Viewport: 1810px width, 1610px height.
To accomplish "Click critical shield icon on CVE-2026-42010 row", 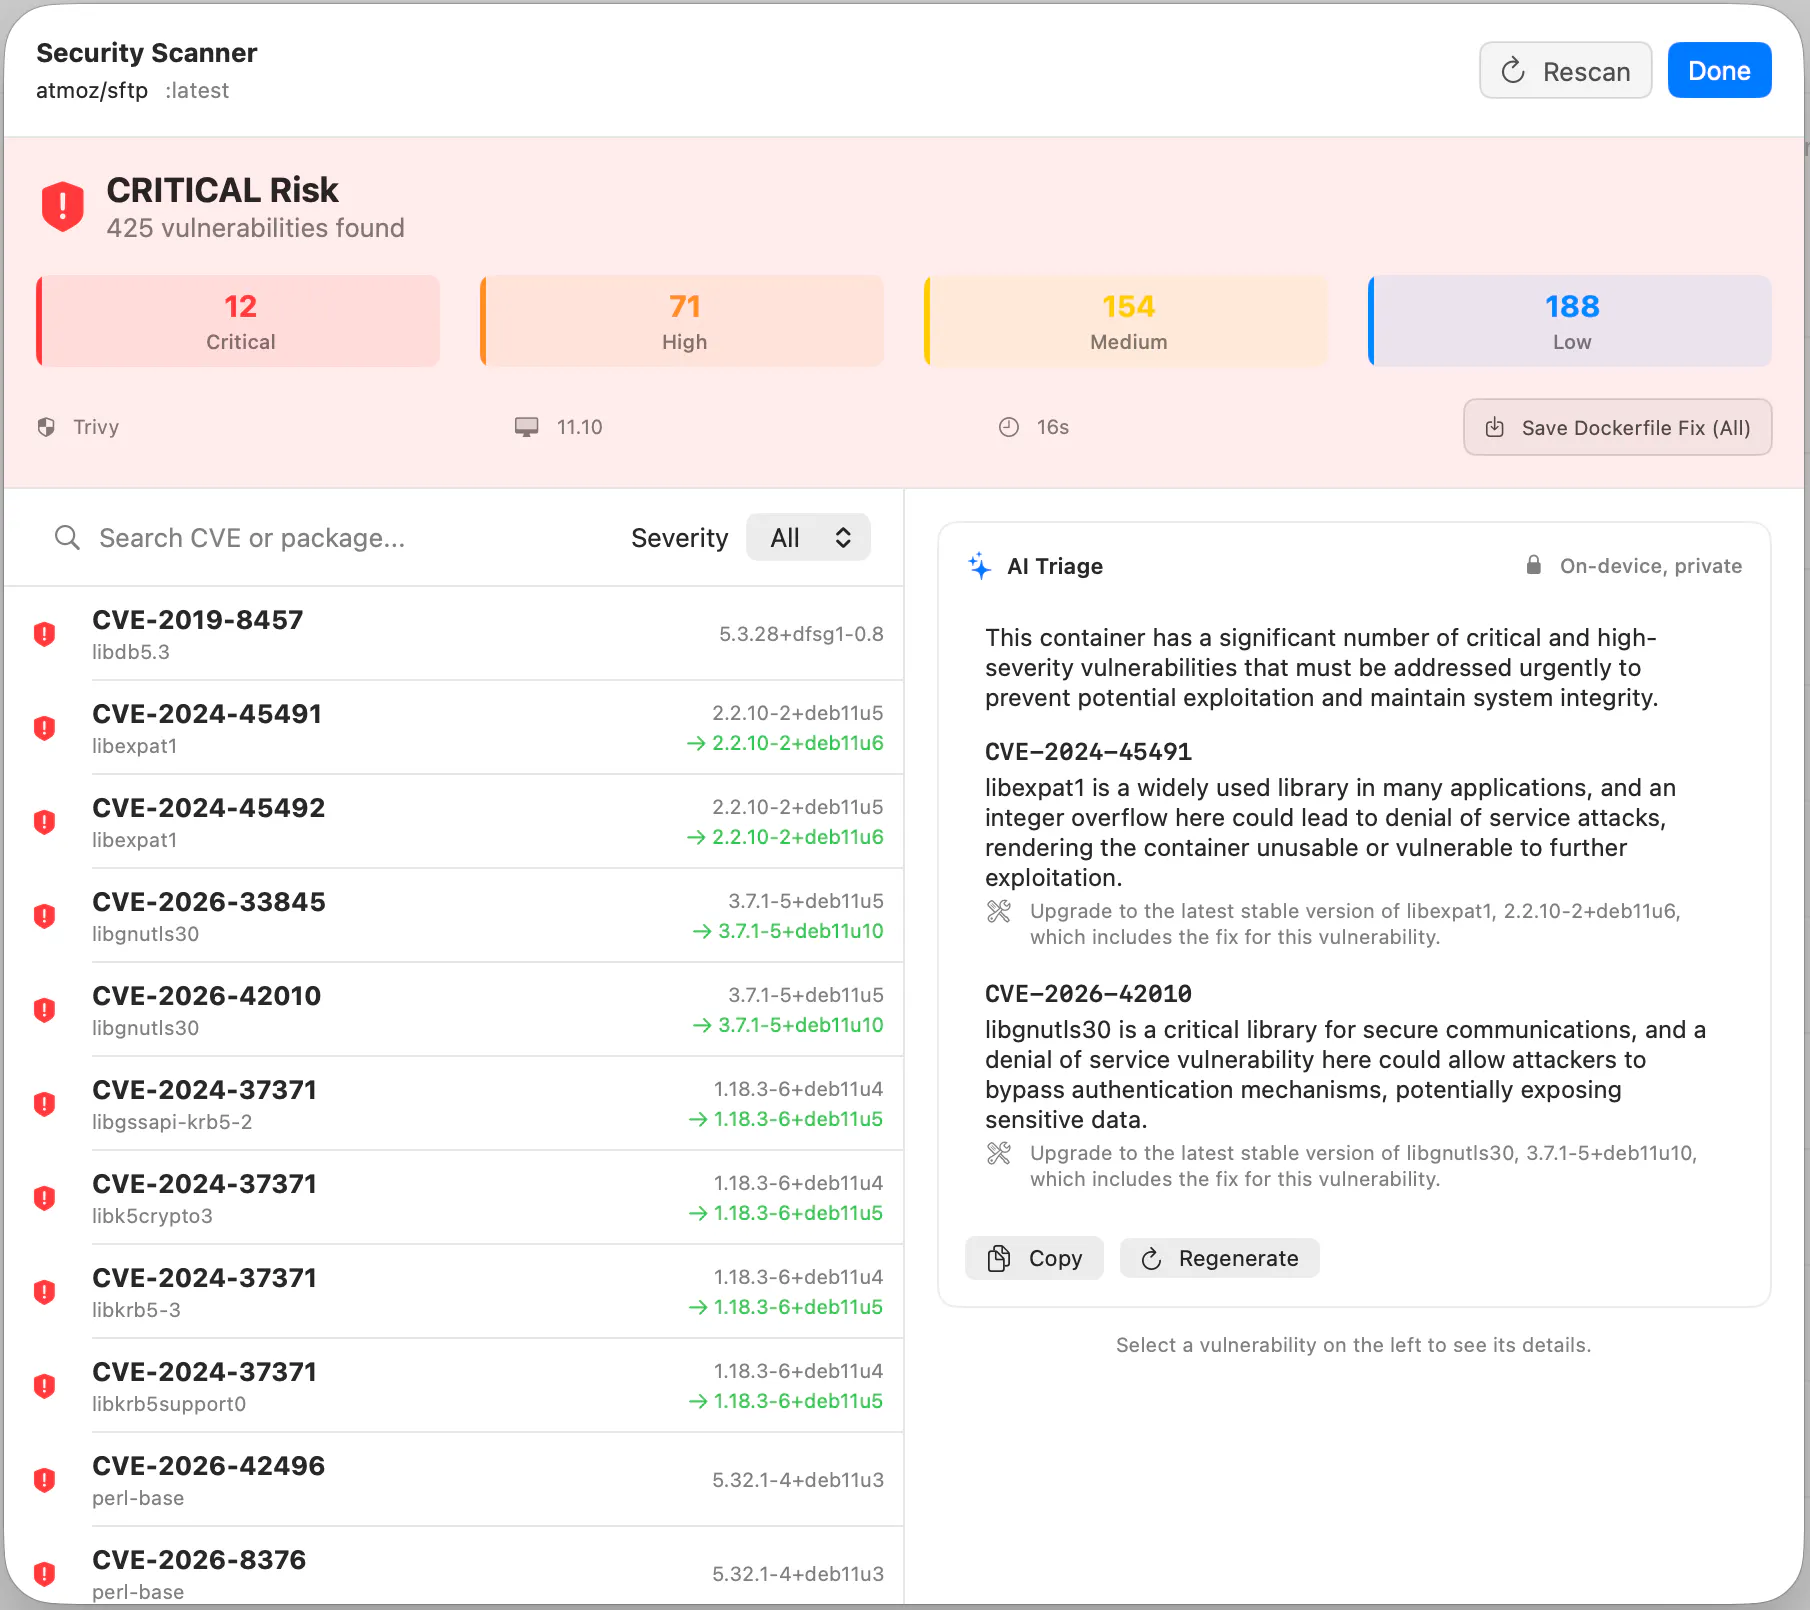I will (x=44, y=1010).
